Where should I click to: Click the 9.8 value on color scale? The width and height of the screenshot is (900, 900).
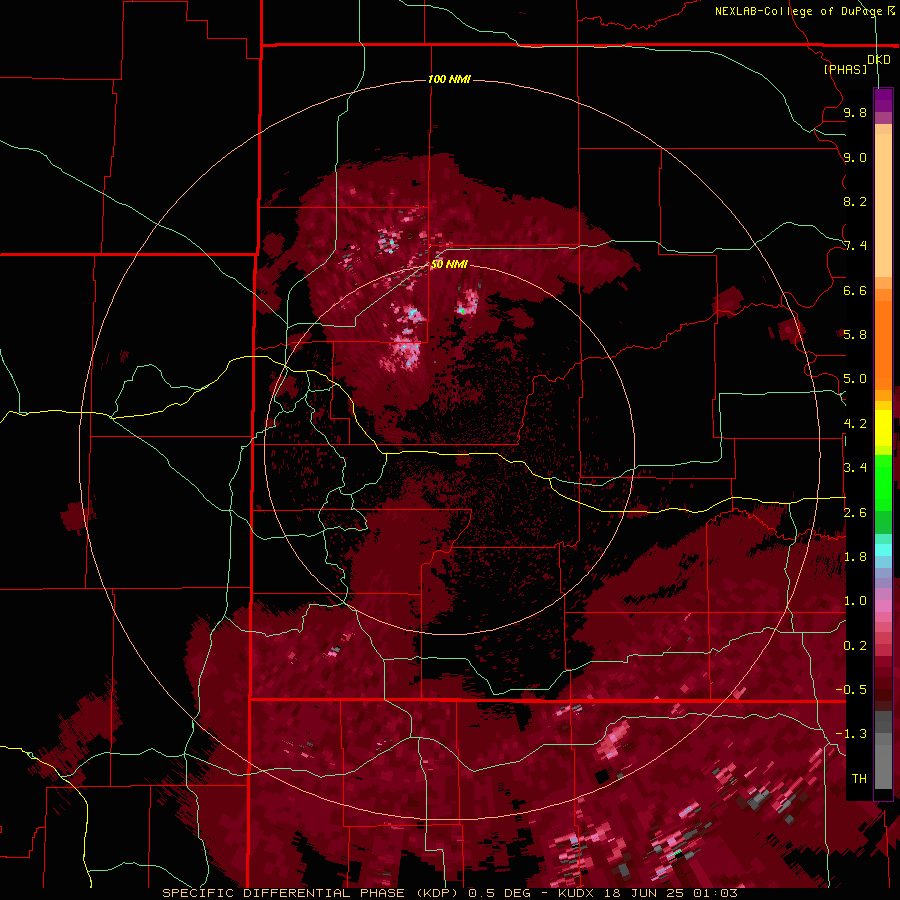(855, 112)
